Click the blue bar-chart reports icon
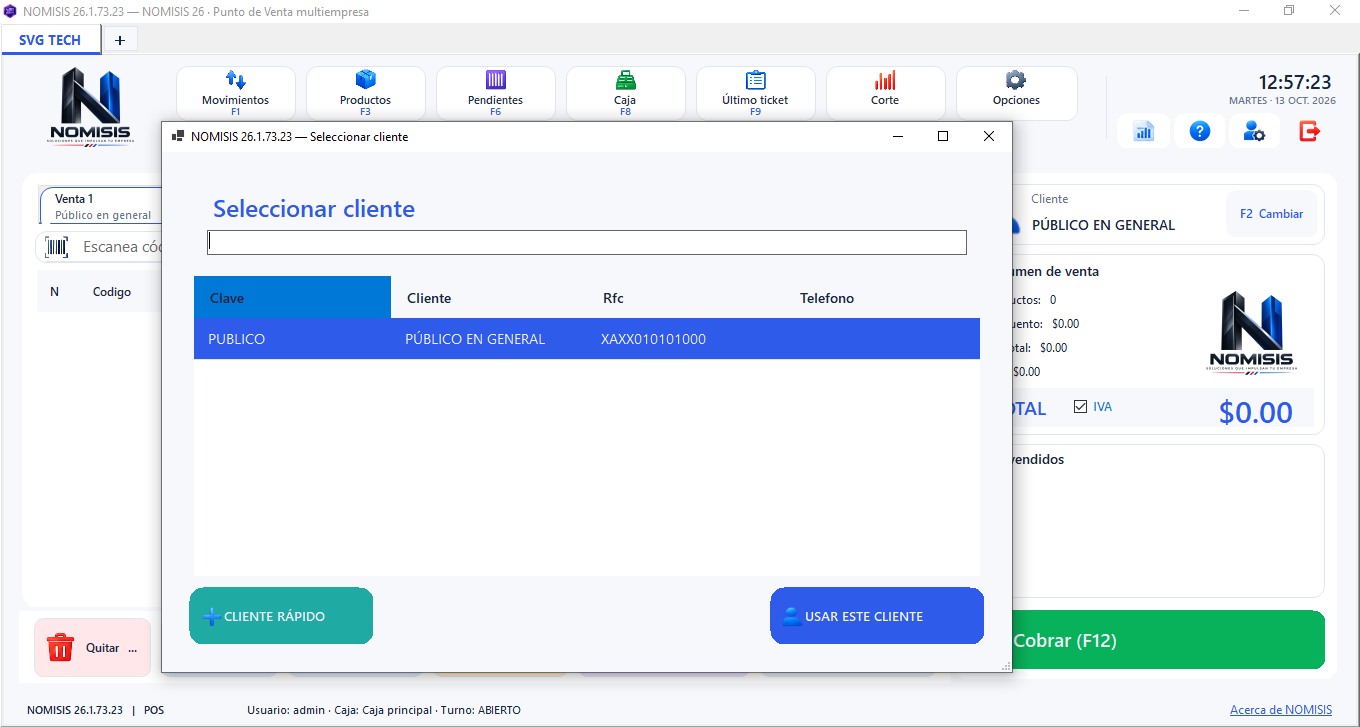This screenshot has width=1360, height=727. click(1144, 131)
